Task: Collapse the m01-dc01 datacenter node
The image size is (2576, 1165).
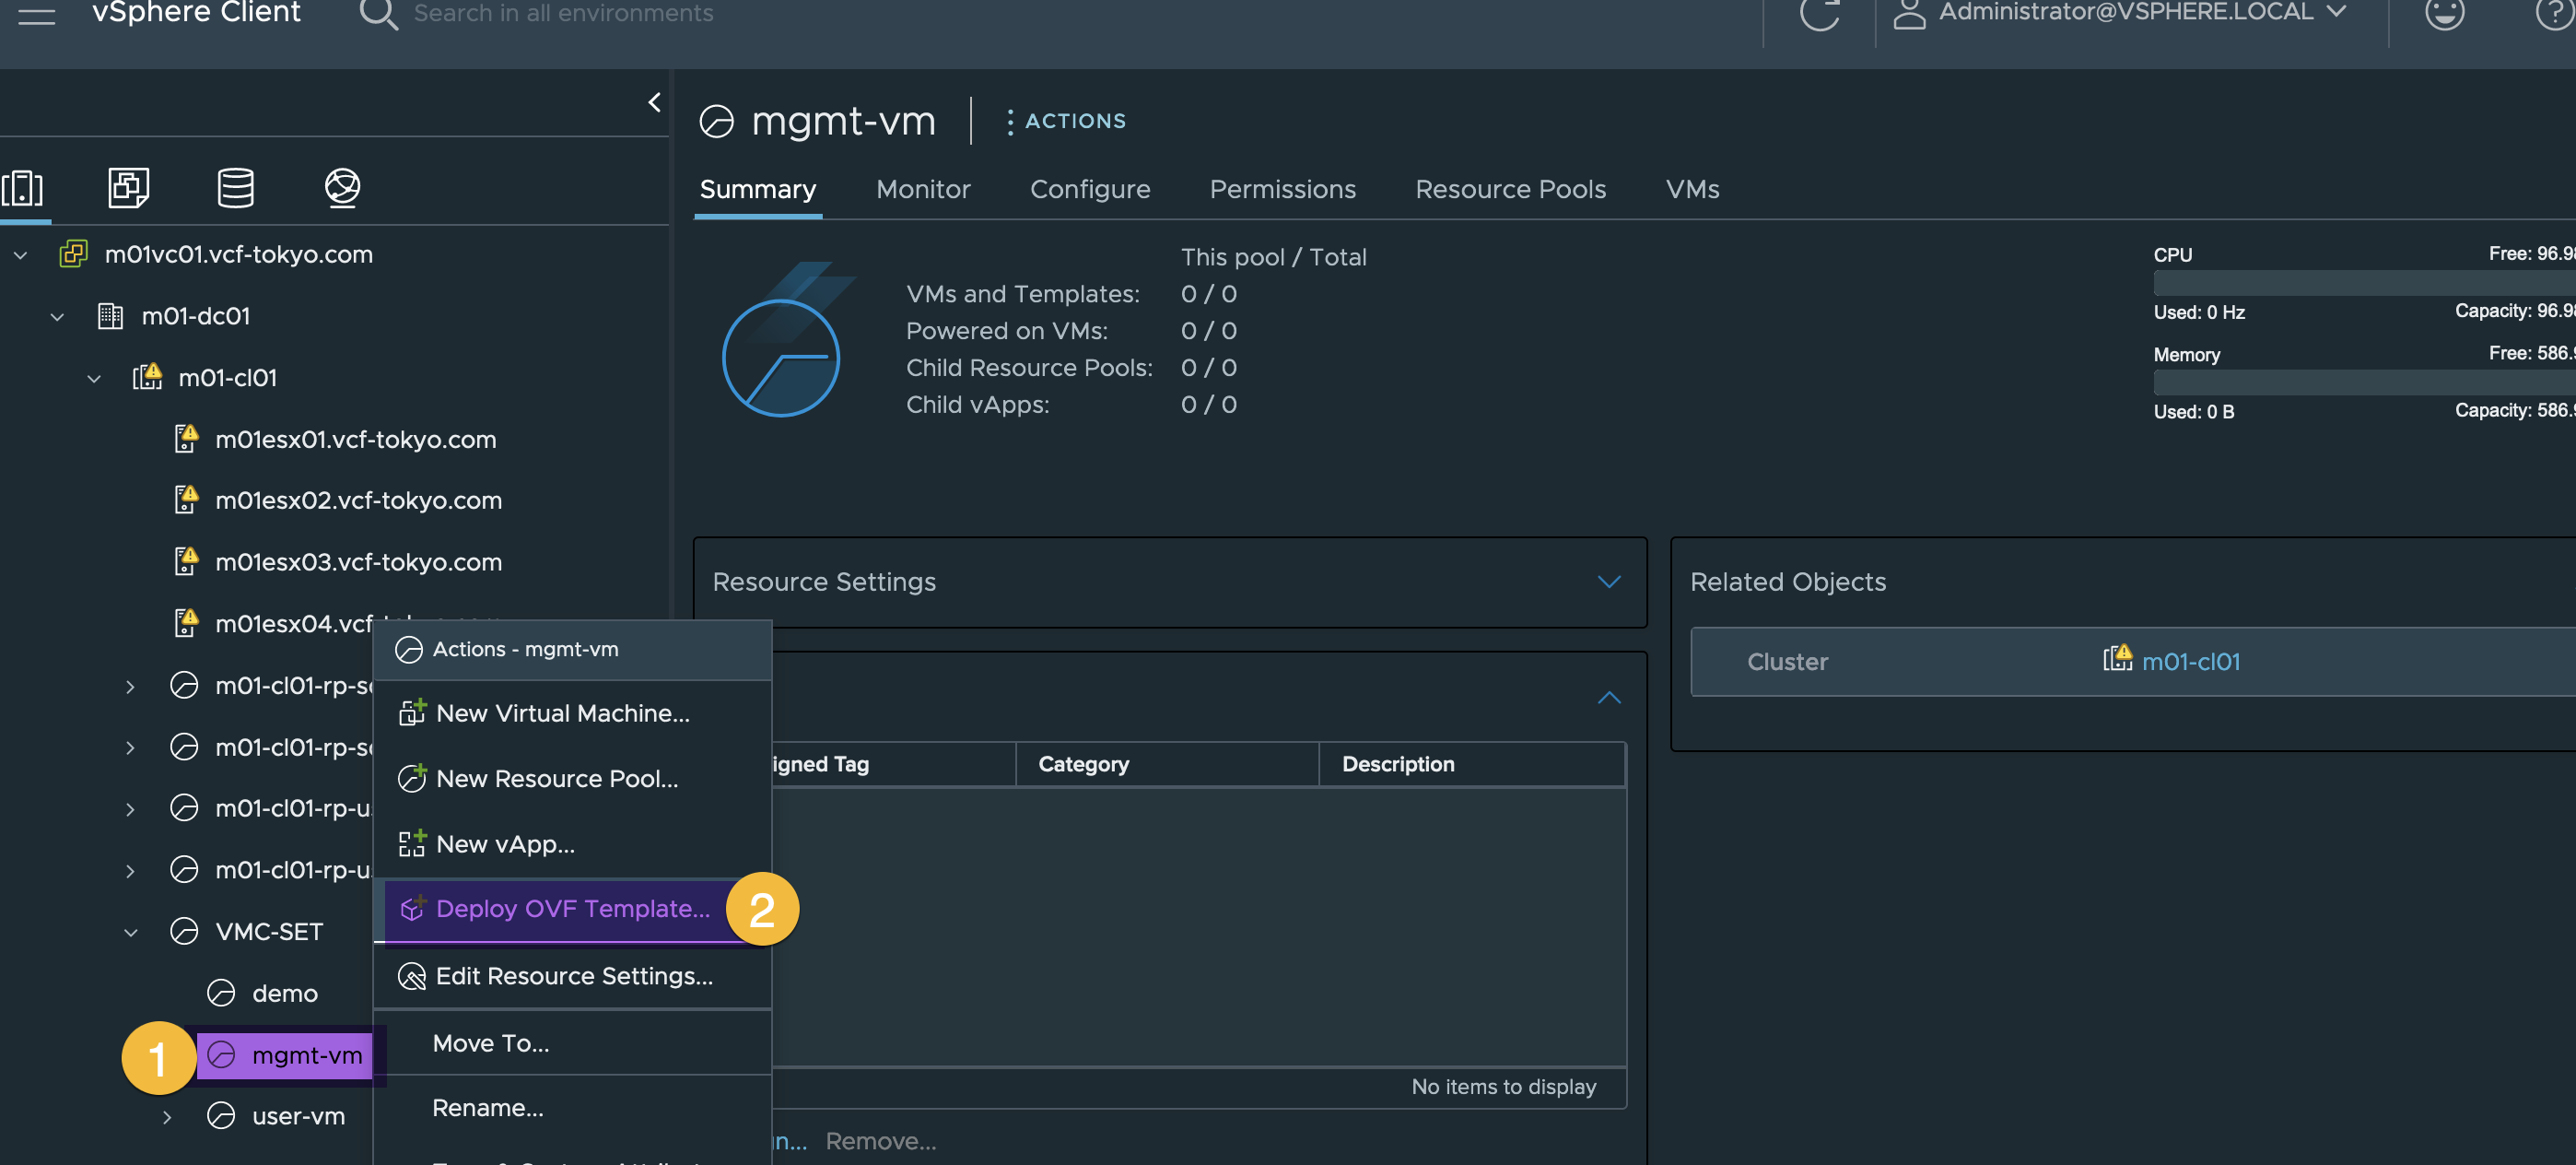Action: [x=57, y=317]
